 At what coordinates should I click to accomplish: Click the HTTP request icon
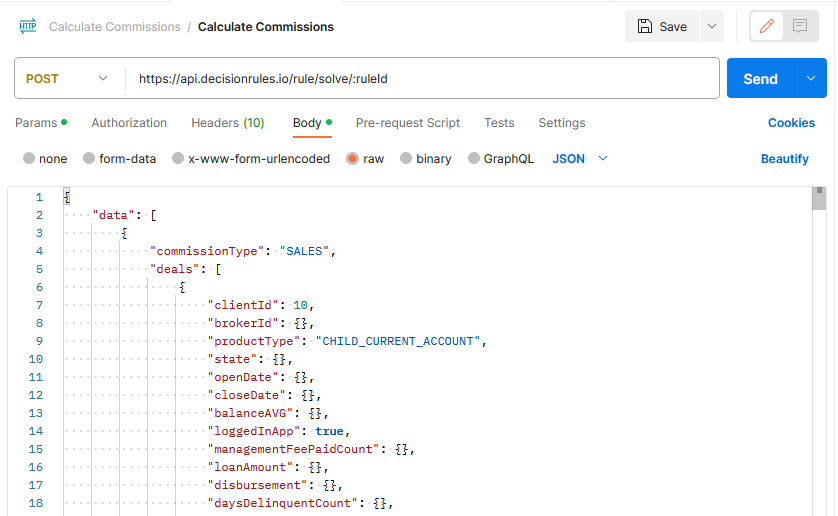pos(28,26)
